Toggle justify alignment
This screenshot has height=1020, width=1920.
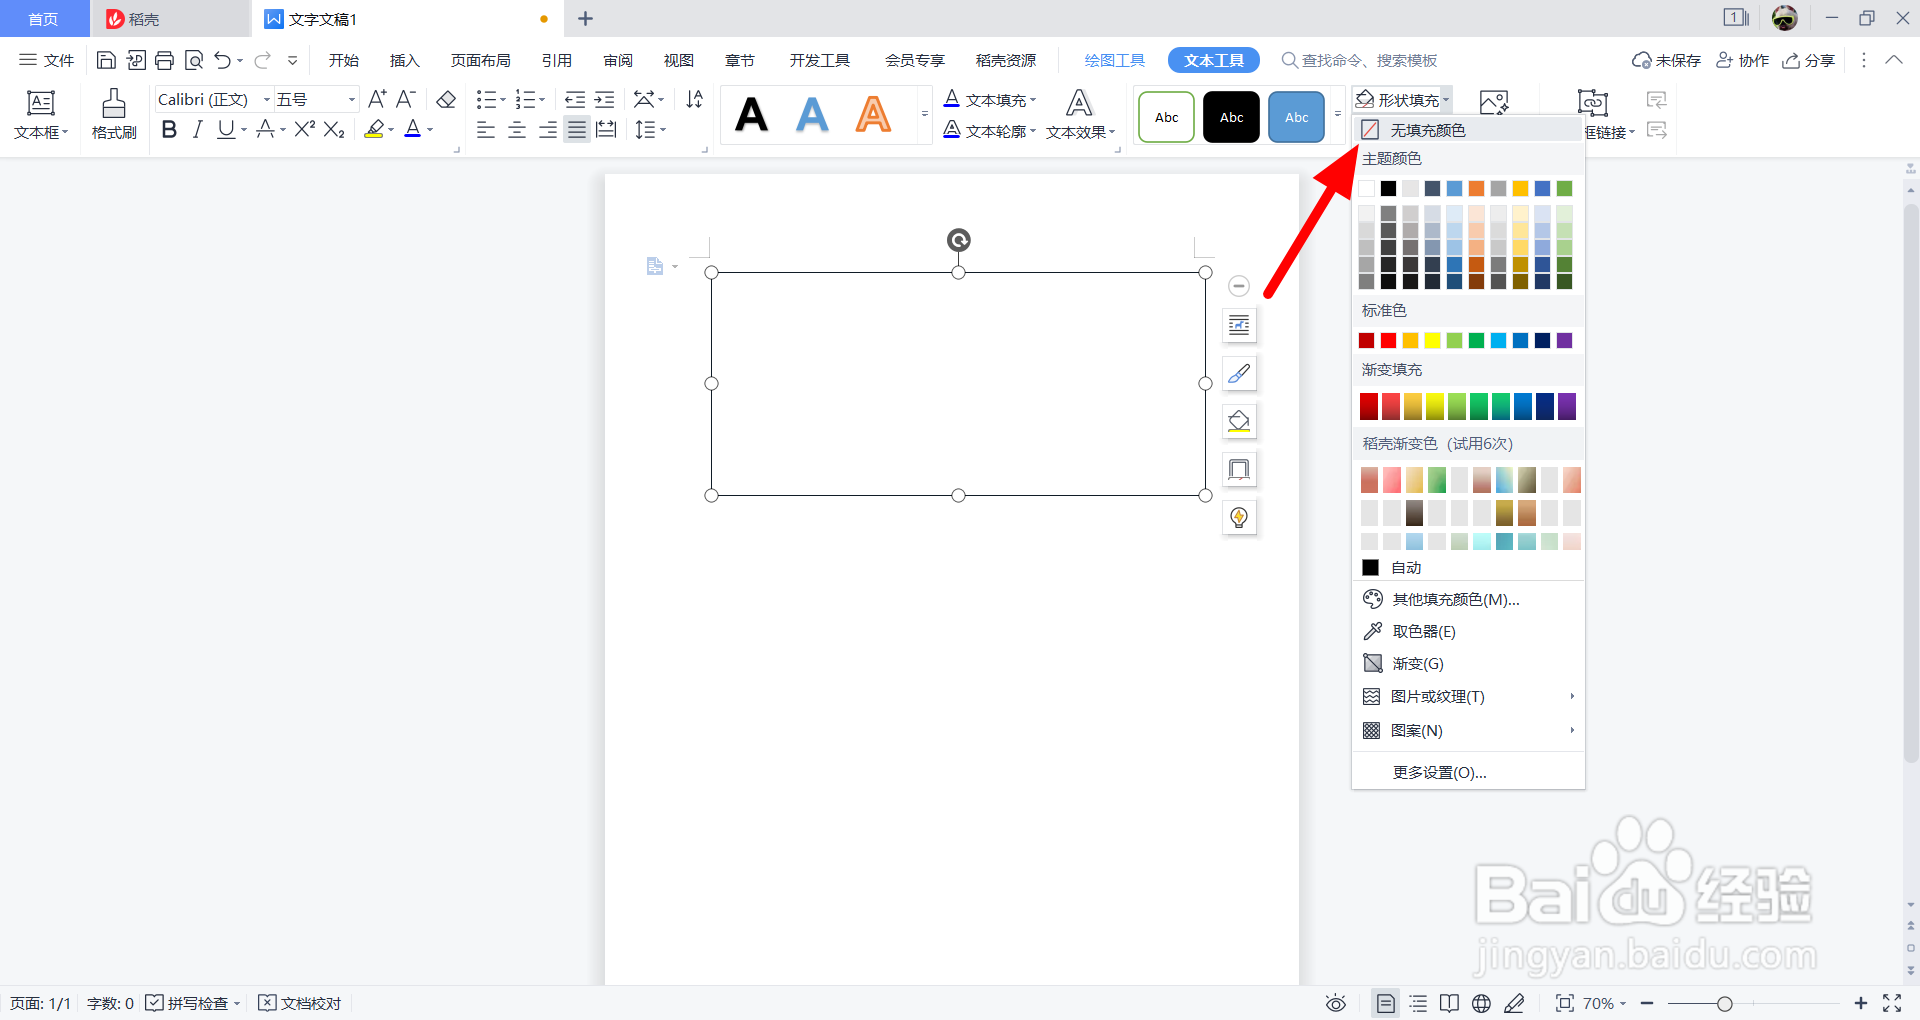tap(577, 129)
